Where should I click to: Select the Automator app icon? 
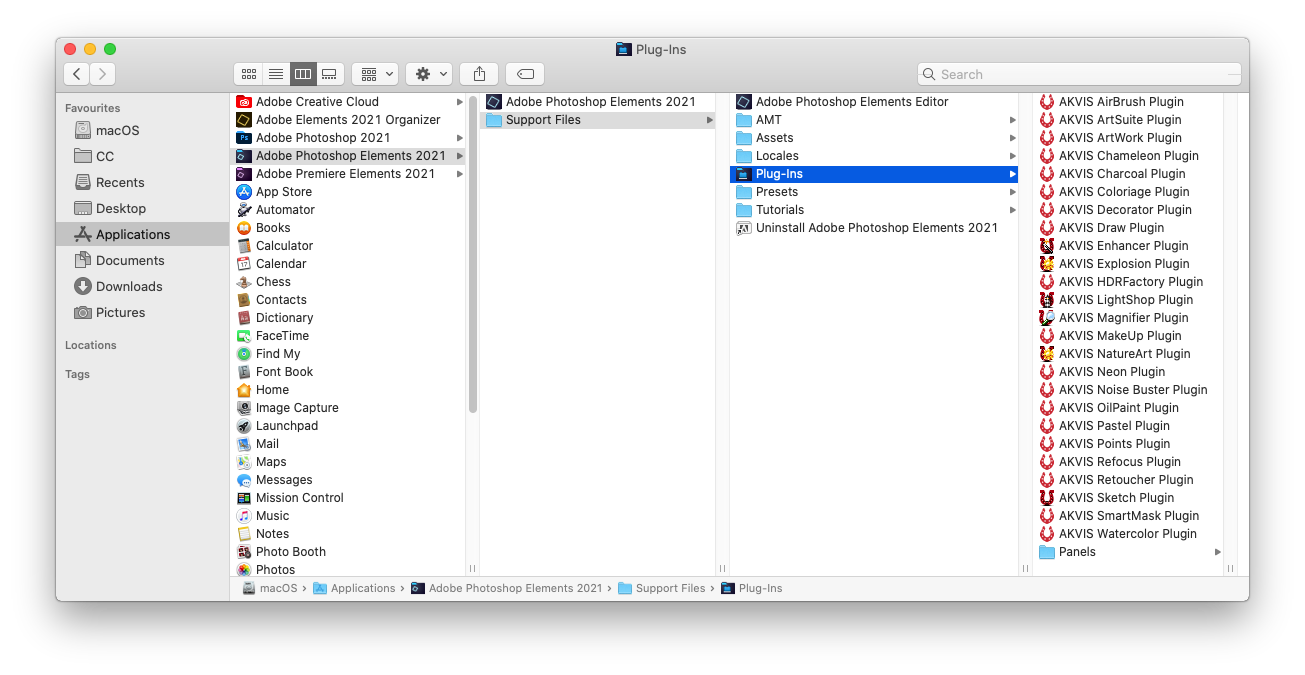point(244,210)
